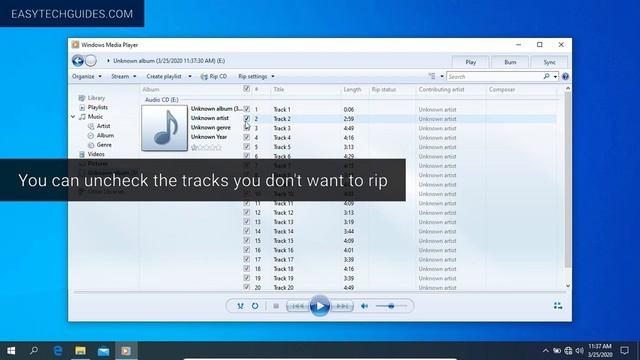This screenshot has width=640, height=360.
Task: Turn shuffle on in playback controls
Action: (240, 306)
